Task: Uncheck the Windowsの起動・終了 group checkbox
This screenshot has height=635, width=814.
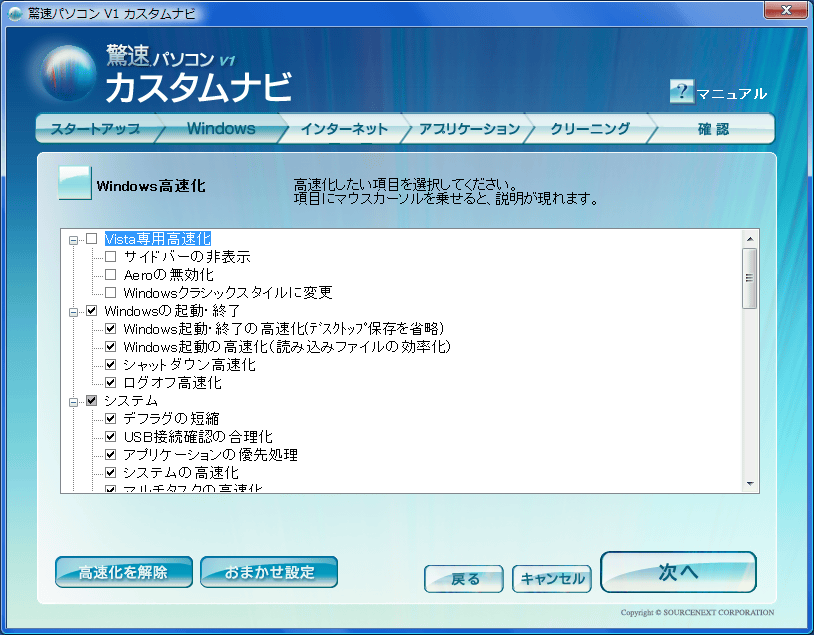Action: coord(91,310)
